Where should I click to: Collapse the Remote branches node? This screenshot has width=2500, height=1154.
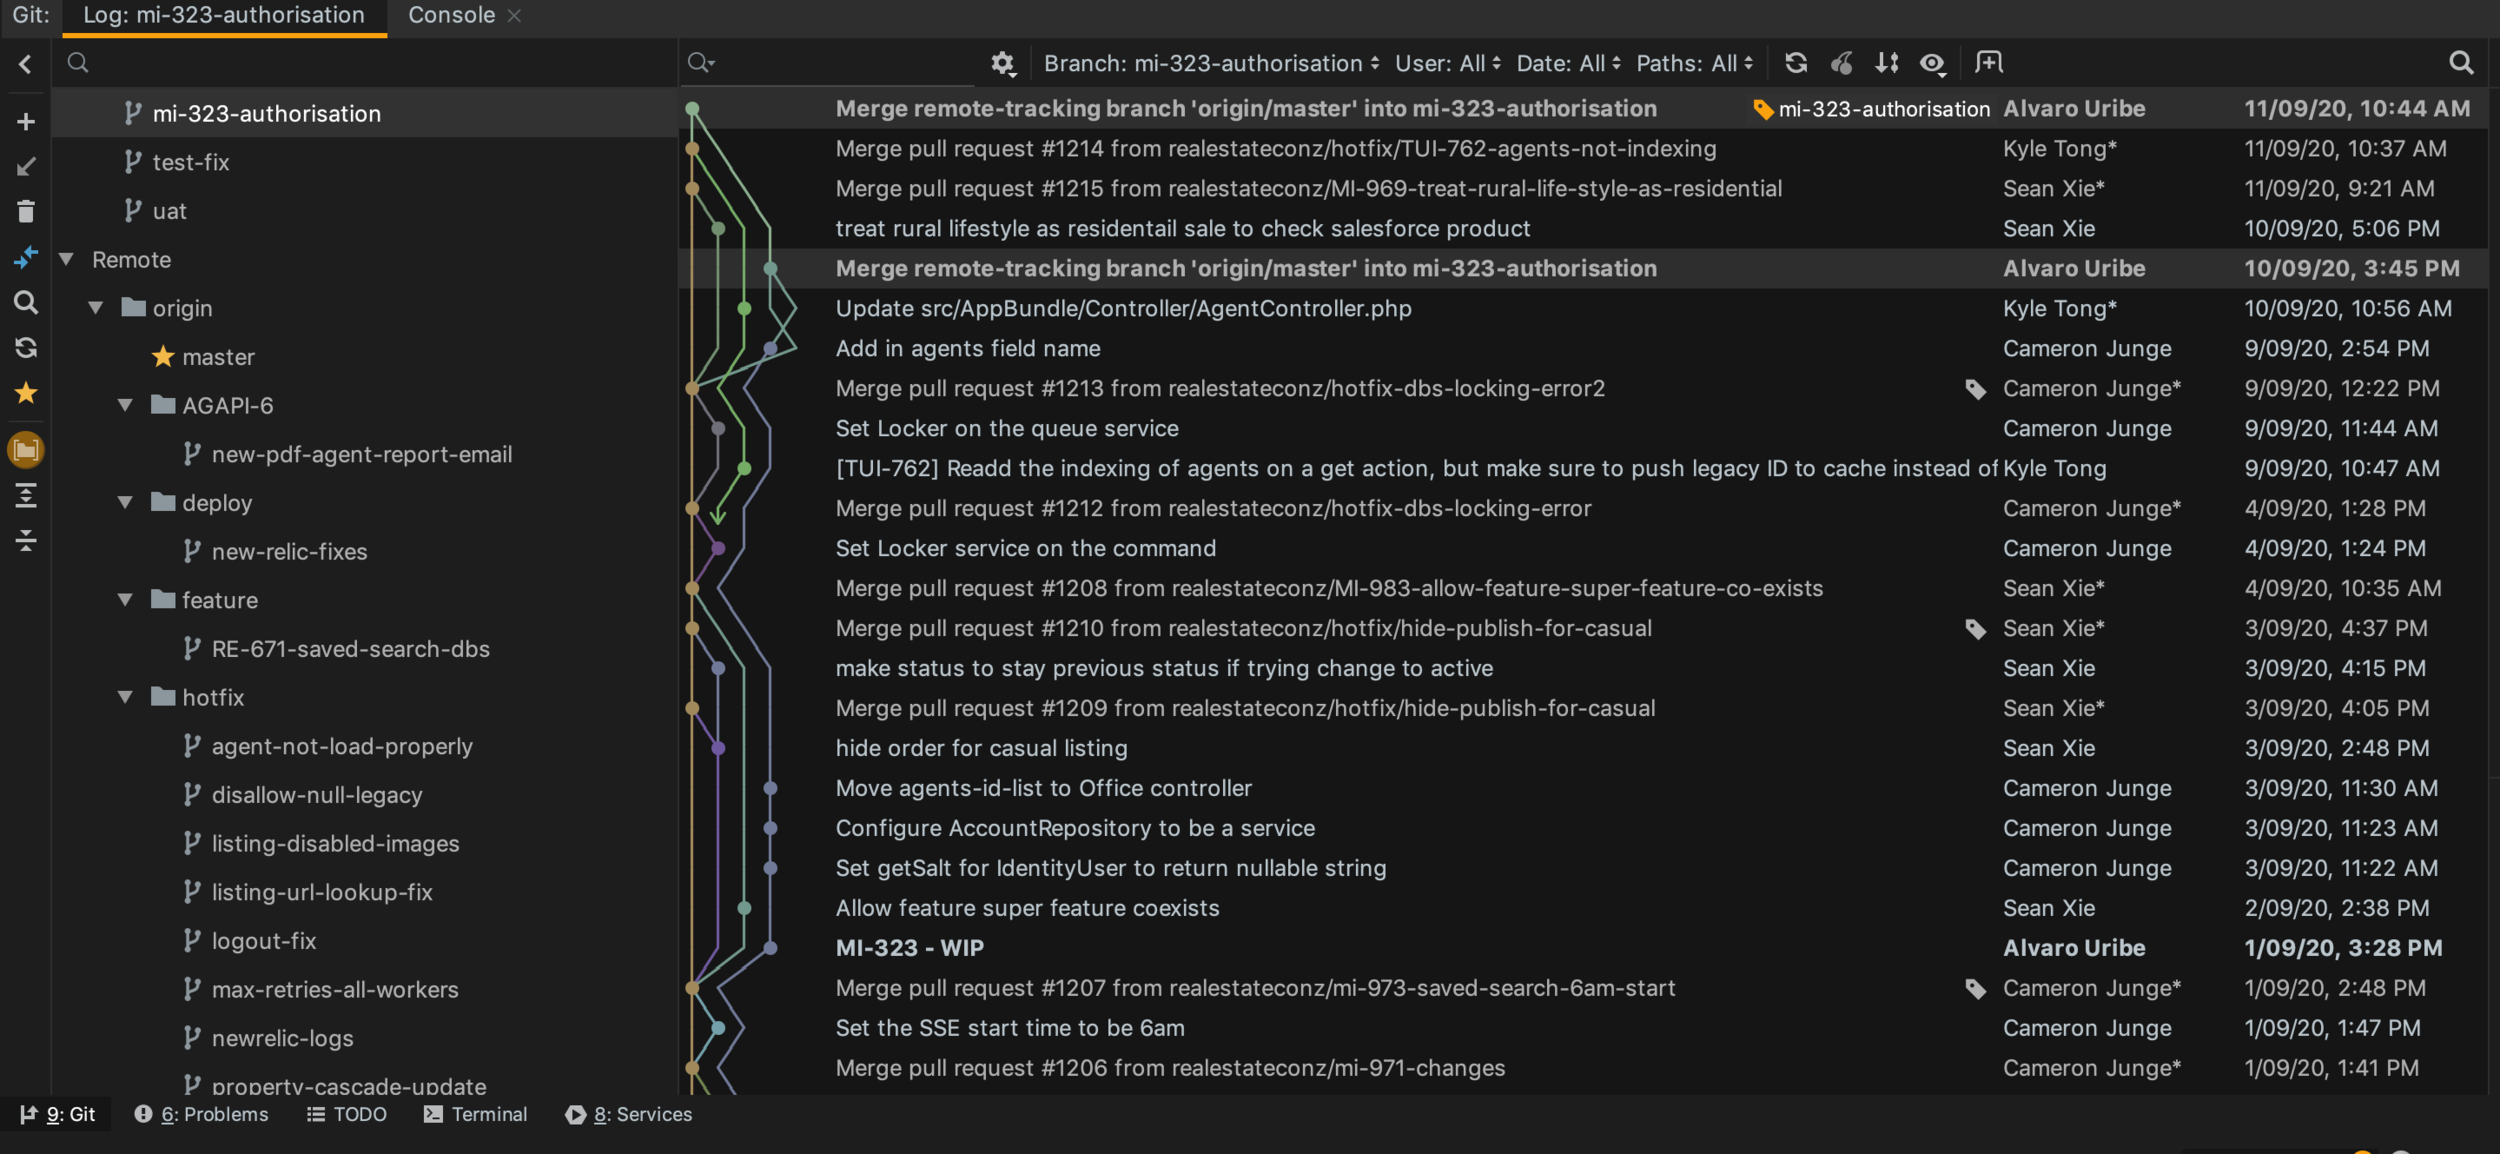click(x=67, y=260)
